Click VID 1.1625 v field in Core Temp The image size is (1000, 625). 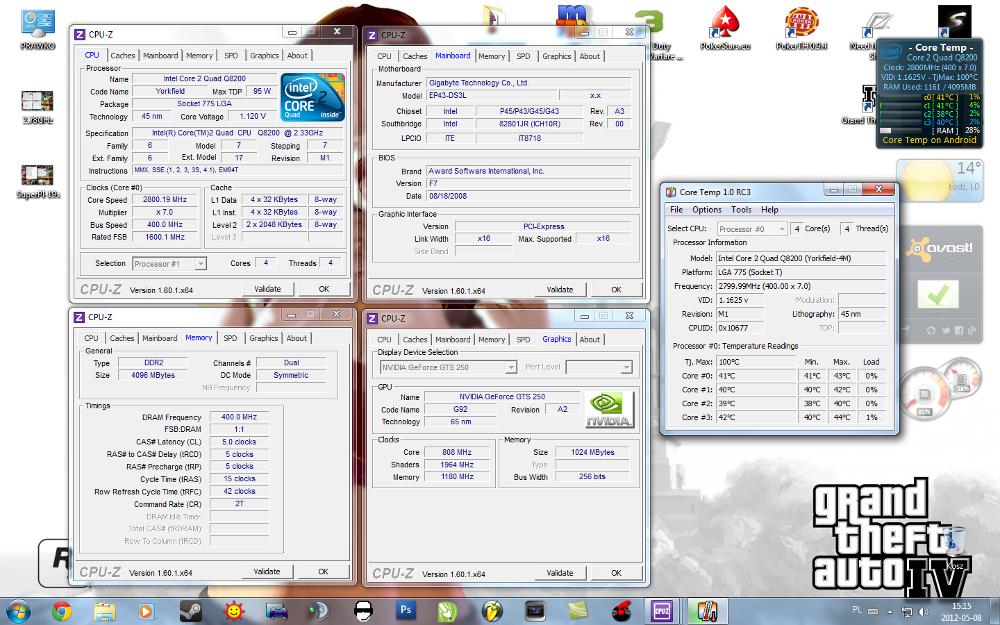(740, 300)
